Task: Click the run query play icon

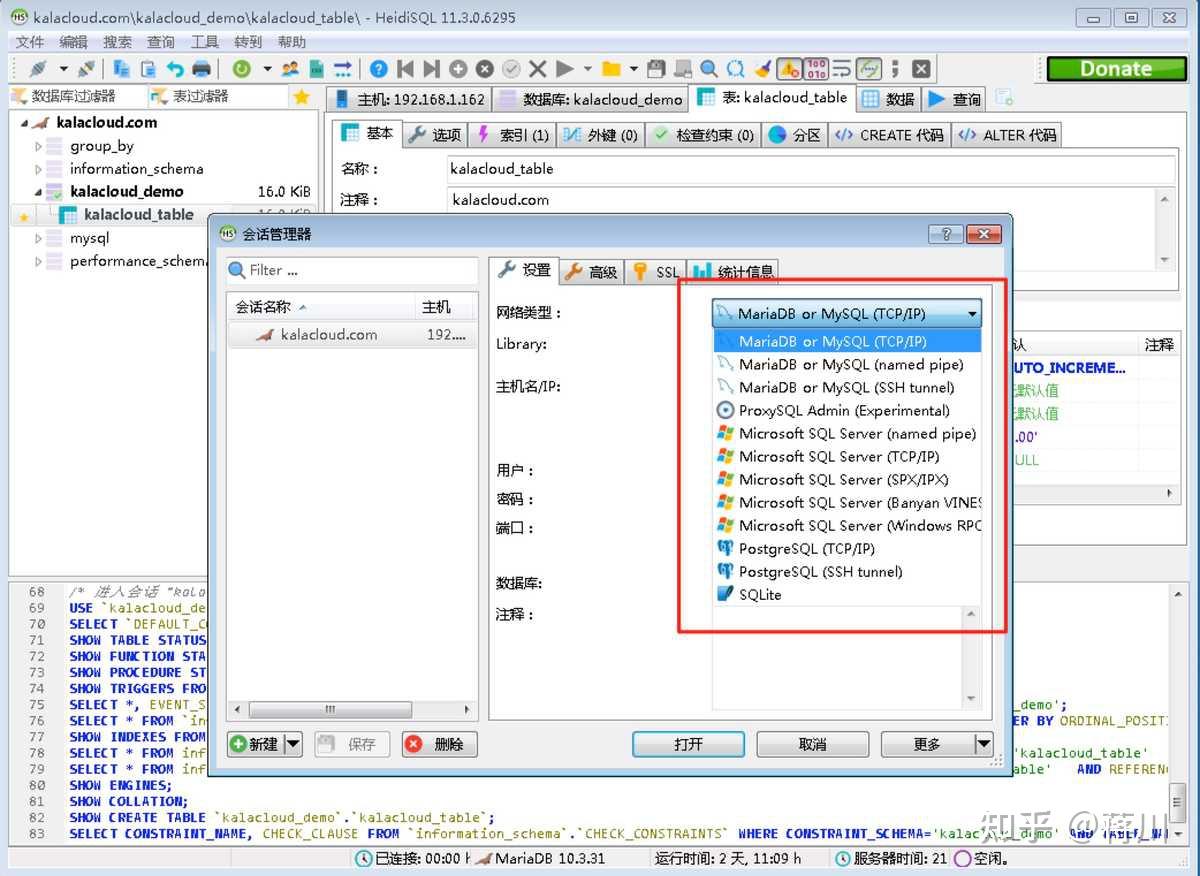Action: click(565, 69)
